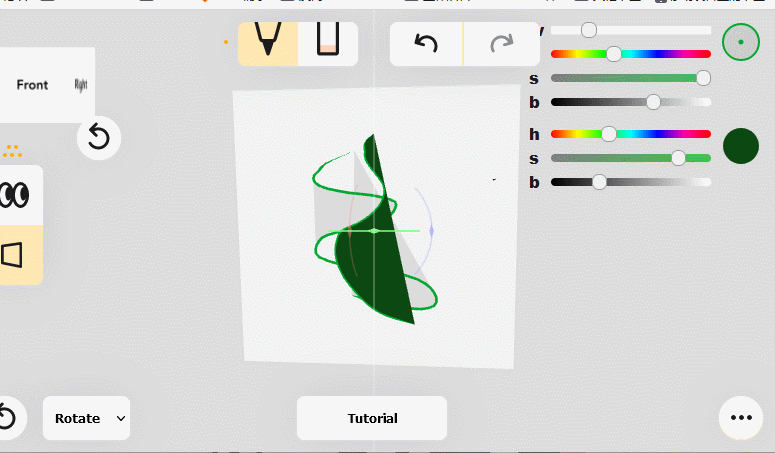The height and width of the screenshot is (453, 775).
Task: Switch to the Front view
Action: click(x=32, y=85)
